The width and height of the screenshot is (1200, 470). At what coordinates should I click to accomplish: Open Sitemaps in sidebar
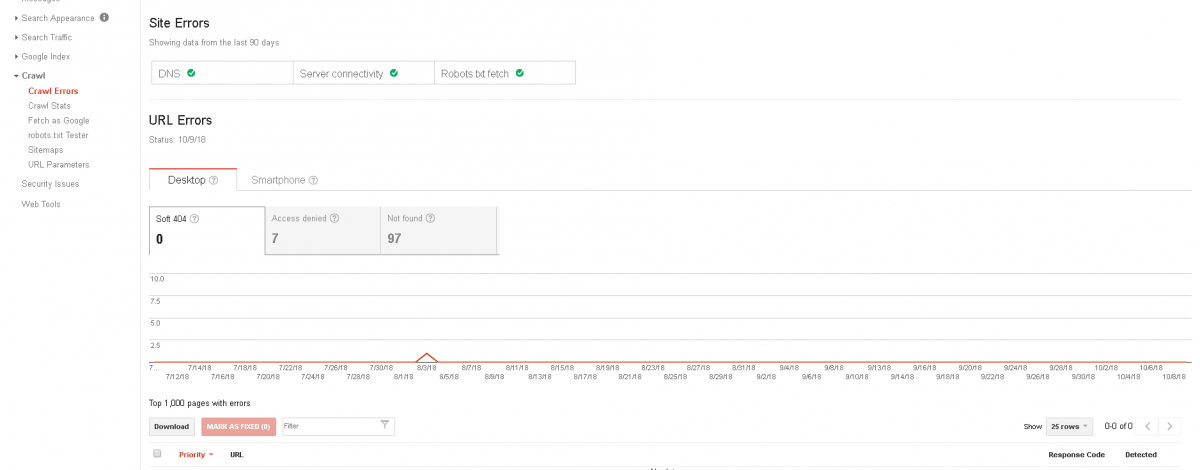point(45,150)
